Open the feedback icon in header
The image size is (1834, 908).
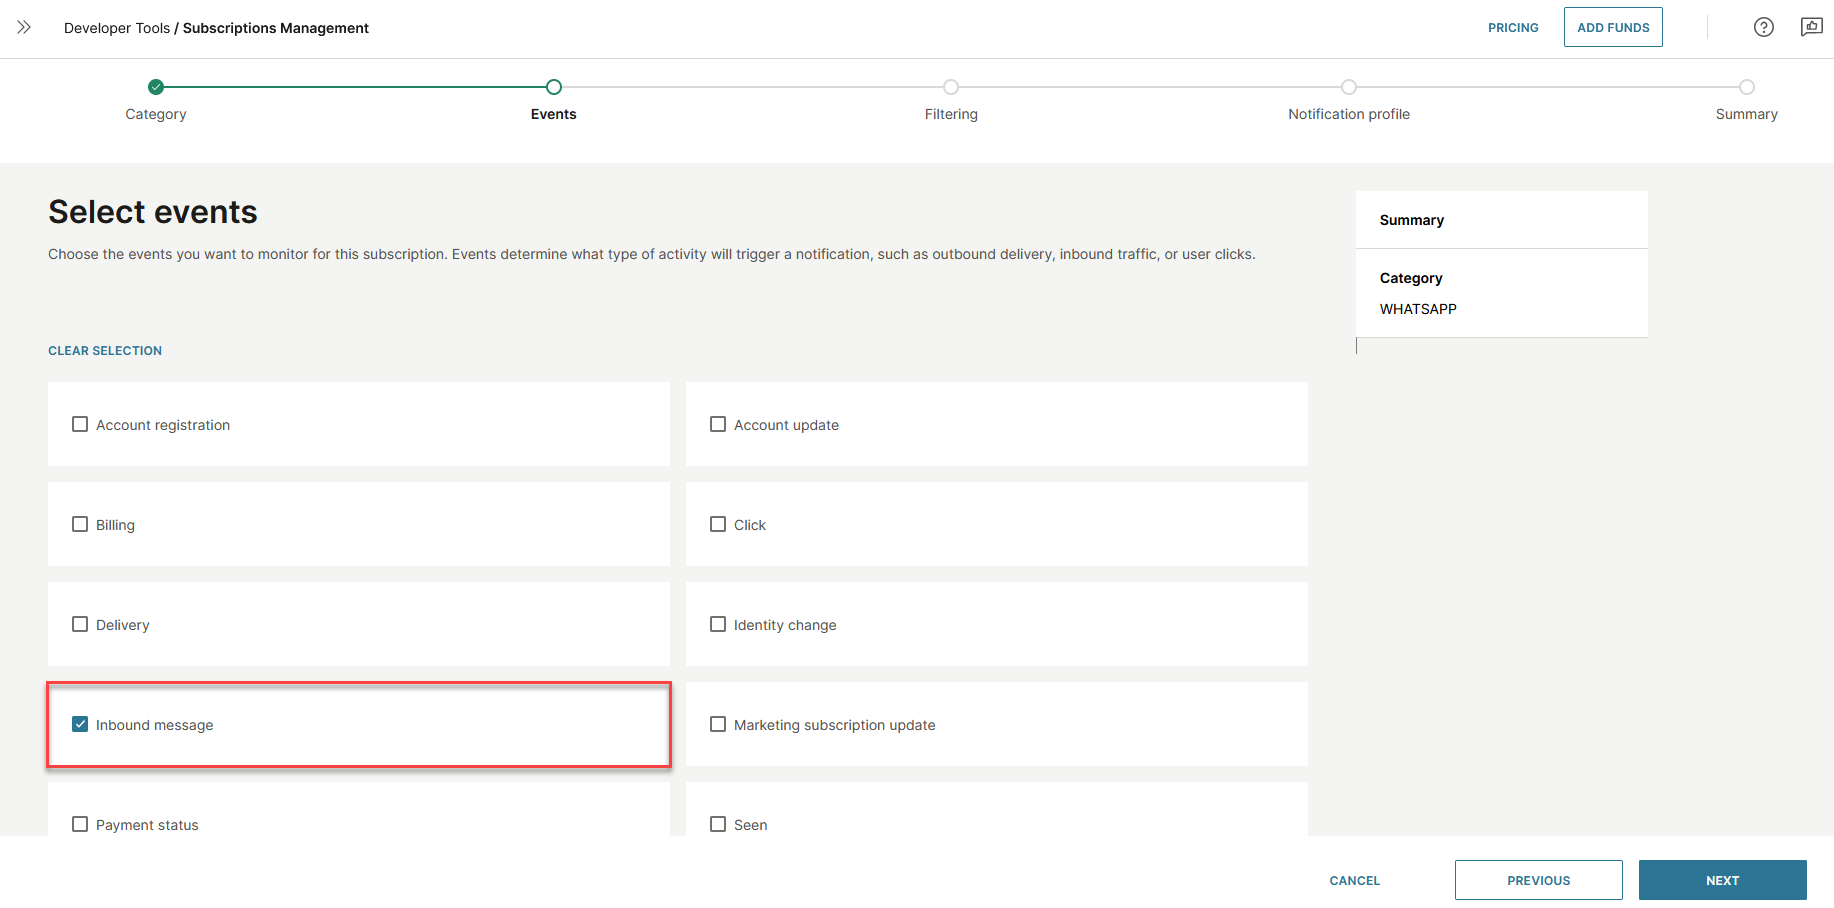[1811, 28]
